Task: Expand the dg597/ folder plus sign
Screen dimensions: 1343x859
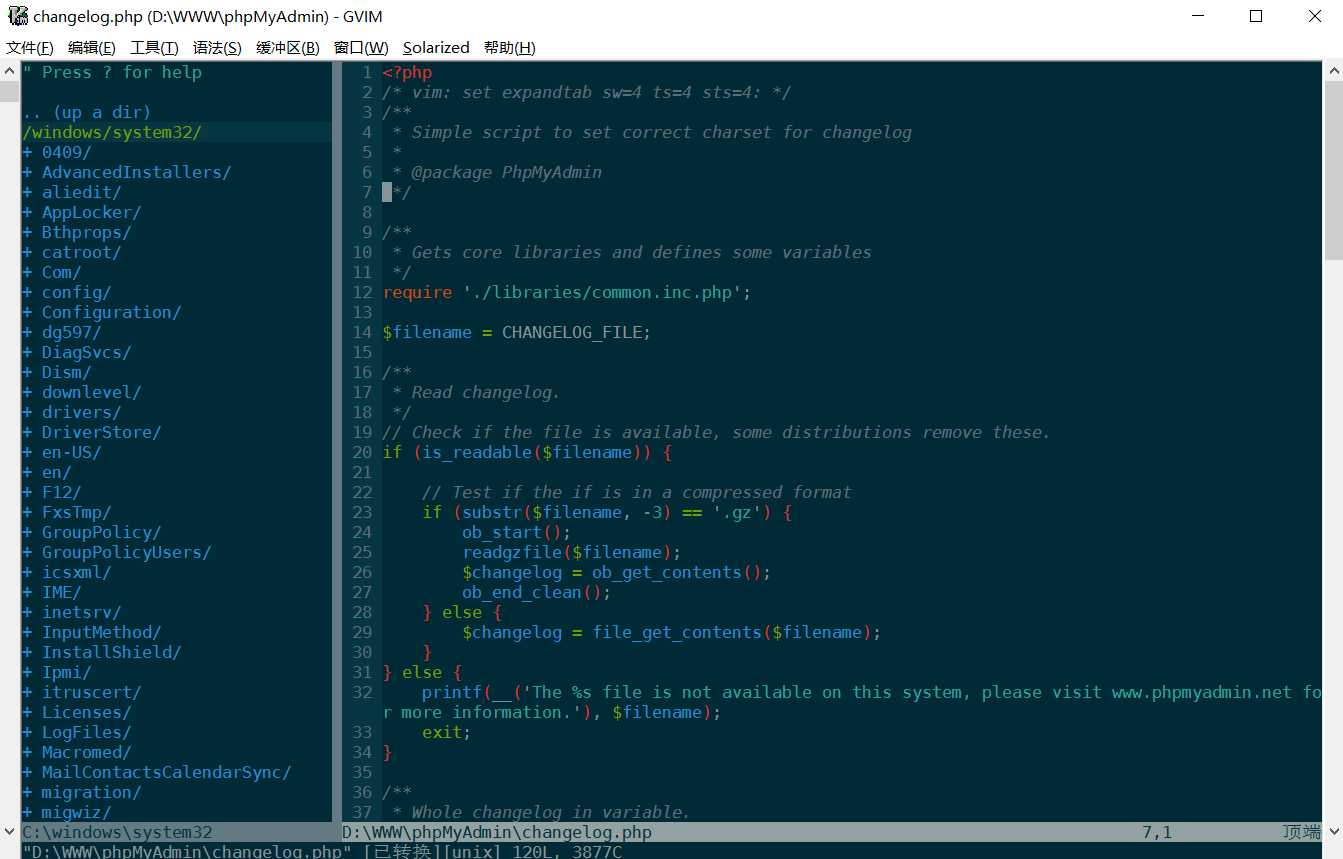Action: click(x=27, y=332)
